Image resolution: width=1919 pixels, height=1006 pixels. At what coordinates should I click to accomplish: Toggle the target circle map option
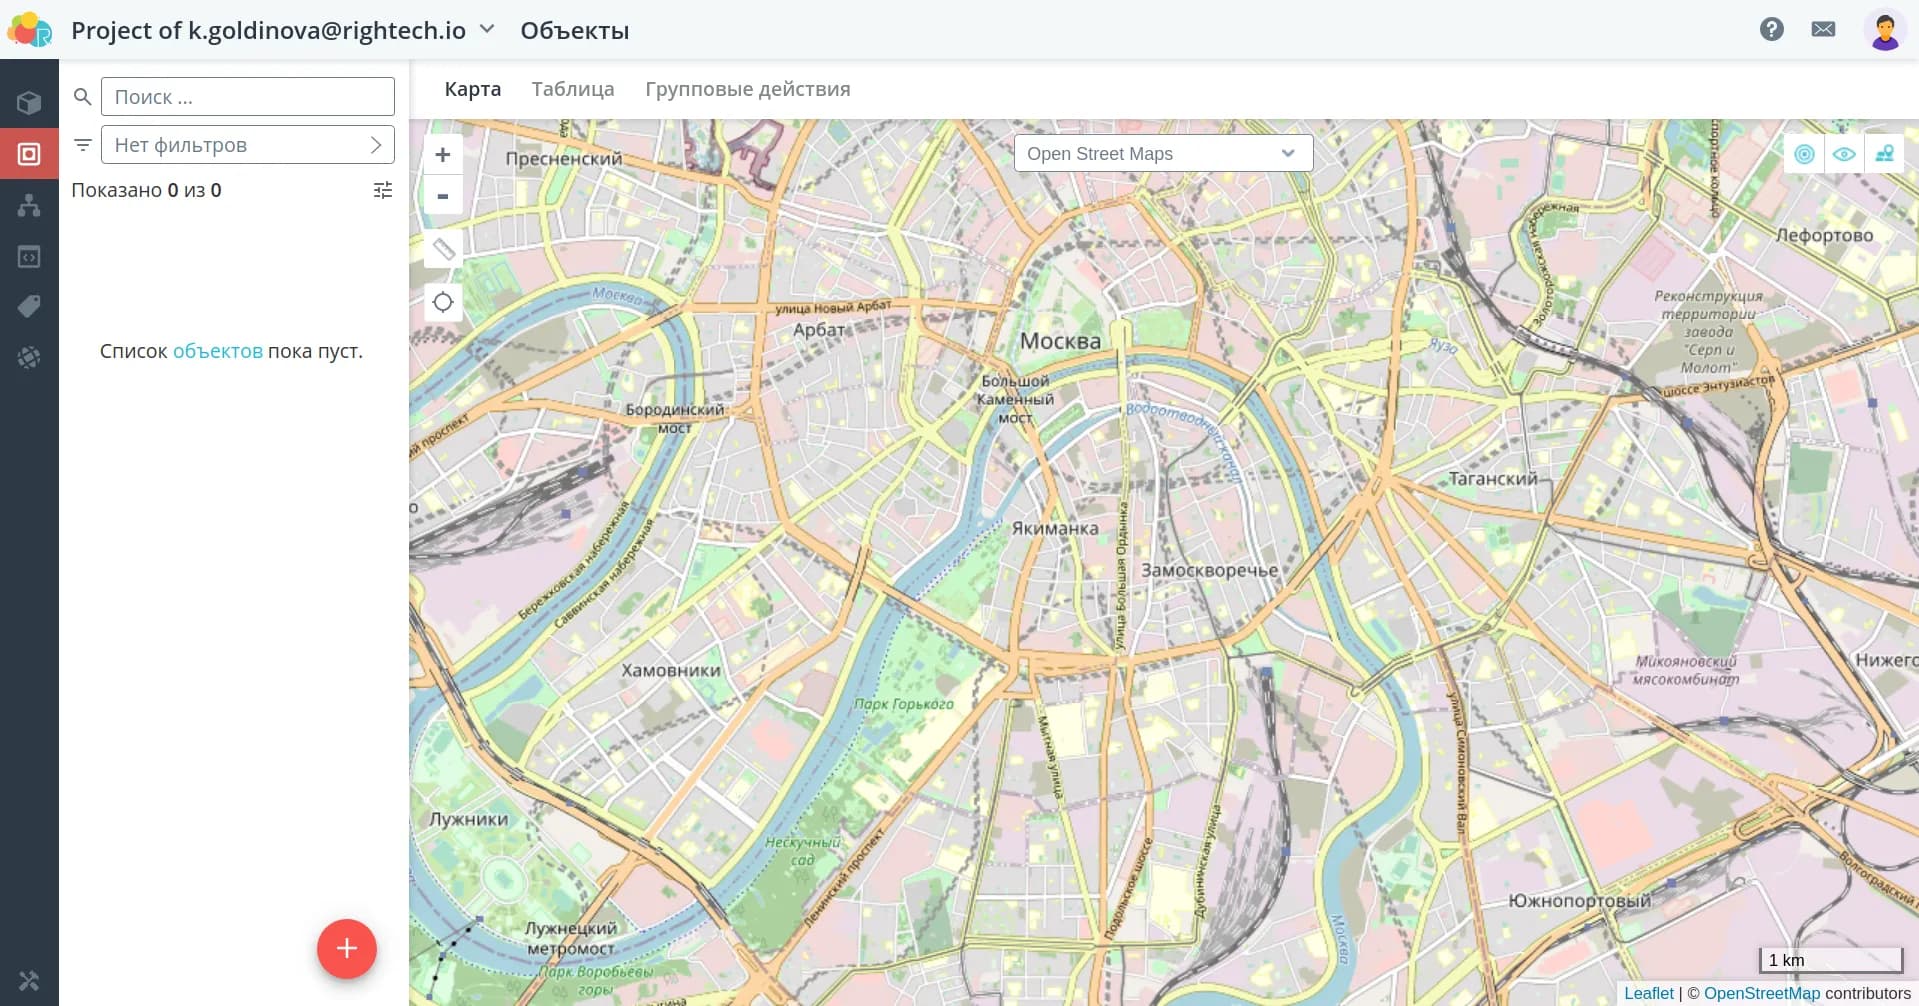tap(1804, 154)
